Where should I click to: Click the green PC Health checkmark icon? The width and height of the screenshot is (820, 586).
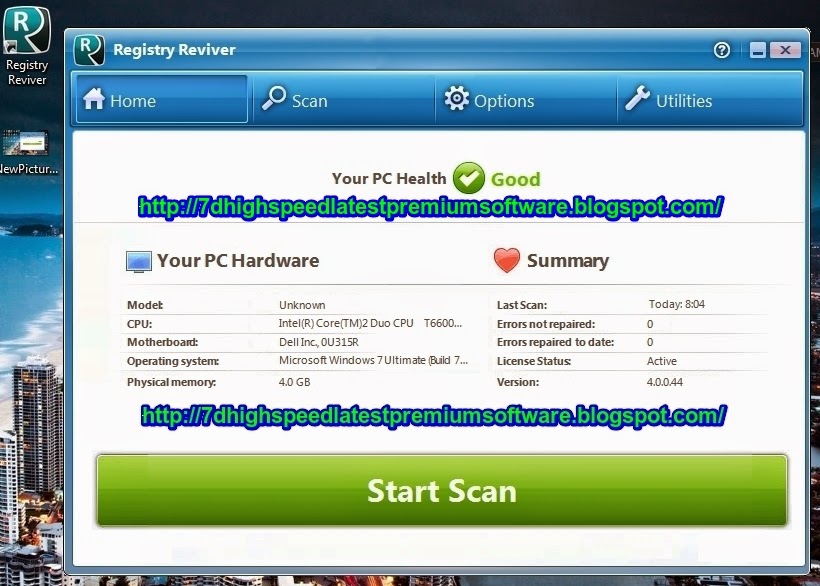[469, 178]
